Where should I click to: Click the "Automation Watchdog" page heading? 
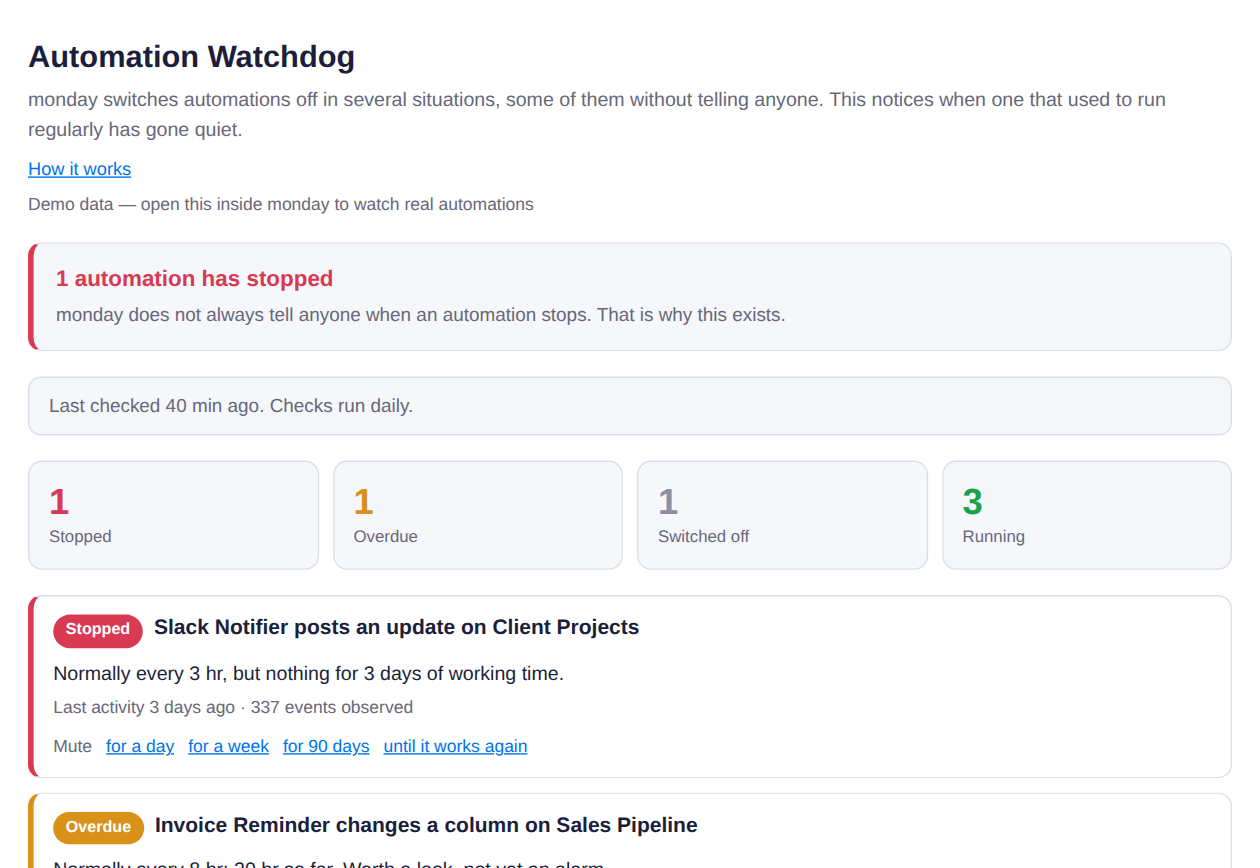tap(191, 57)
